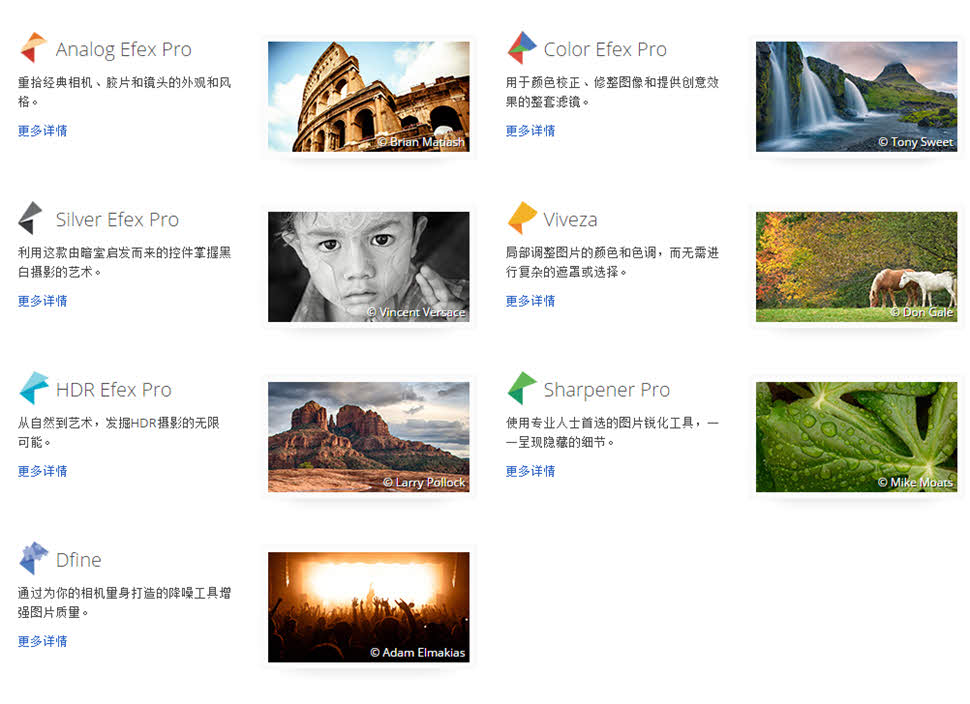Open 更多详情 link under Analog Efex Pro
The image size is (970, 704).
coord(43,131)
